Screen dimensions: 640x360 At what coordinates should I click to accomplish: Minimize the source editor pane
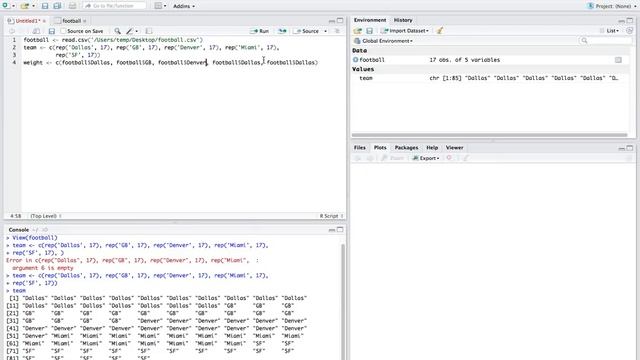[332, 21]
